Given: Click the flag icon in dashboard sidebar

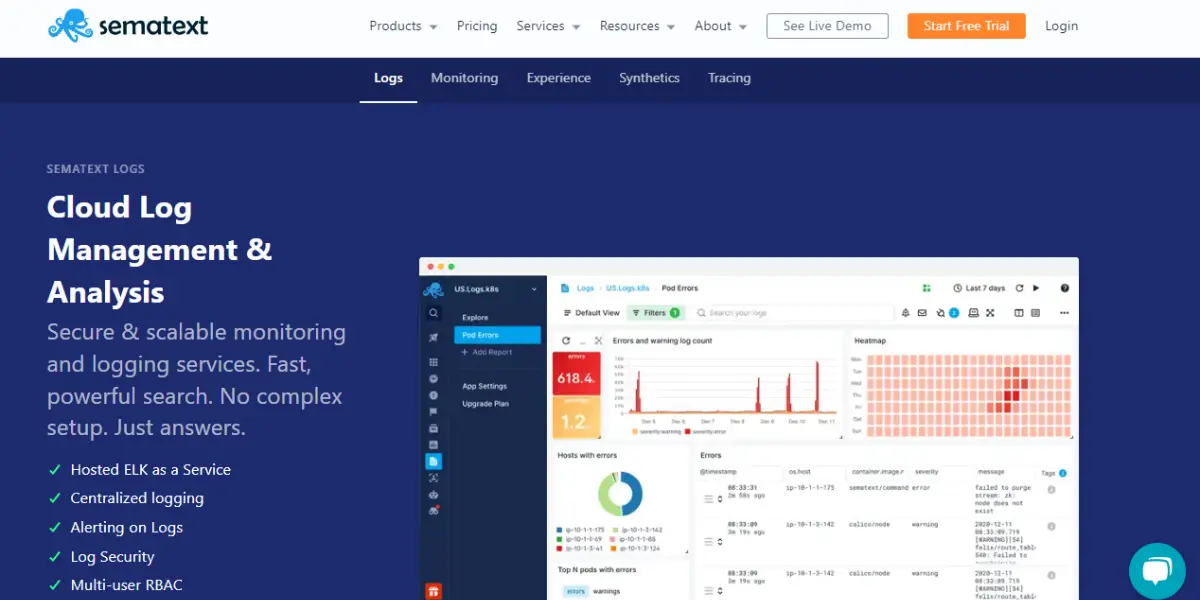Looking at the screenshot, I should tap(434, 411).
